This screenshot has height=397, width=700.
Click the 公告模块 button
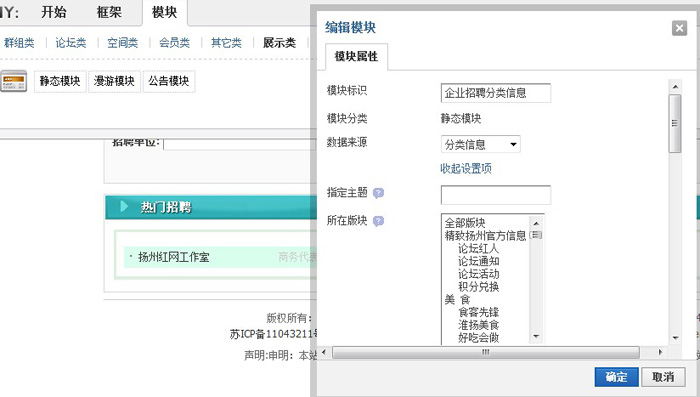(x=169, y=81)
